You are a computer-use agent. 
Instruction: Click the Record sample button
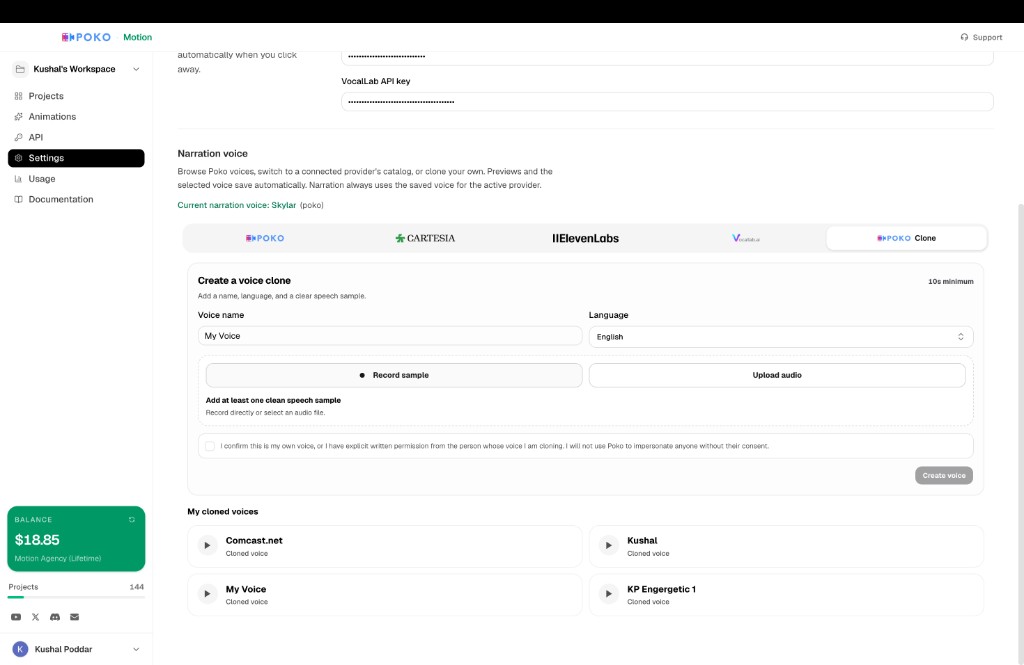(x=394, y=376)
